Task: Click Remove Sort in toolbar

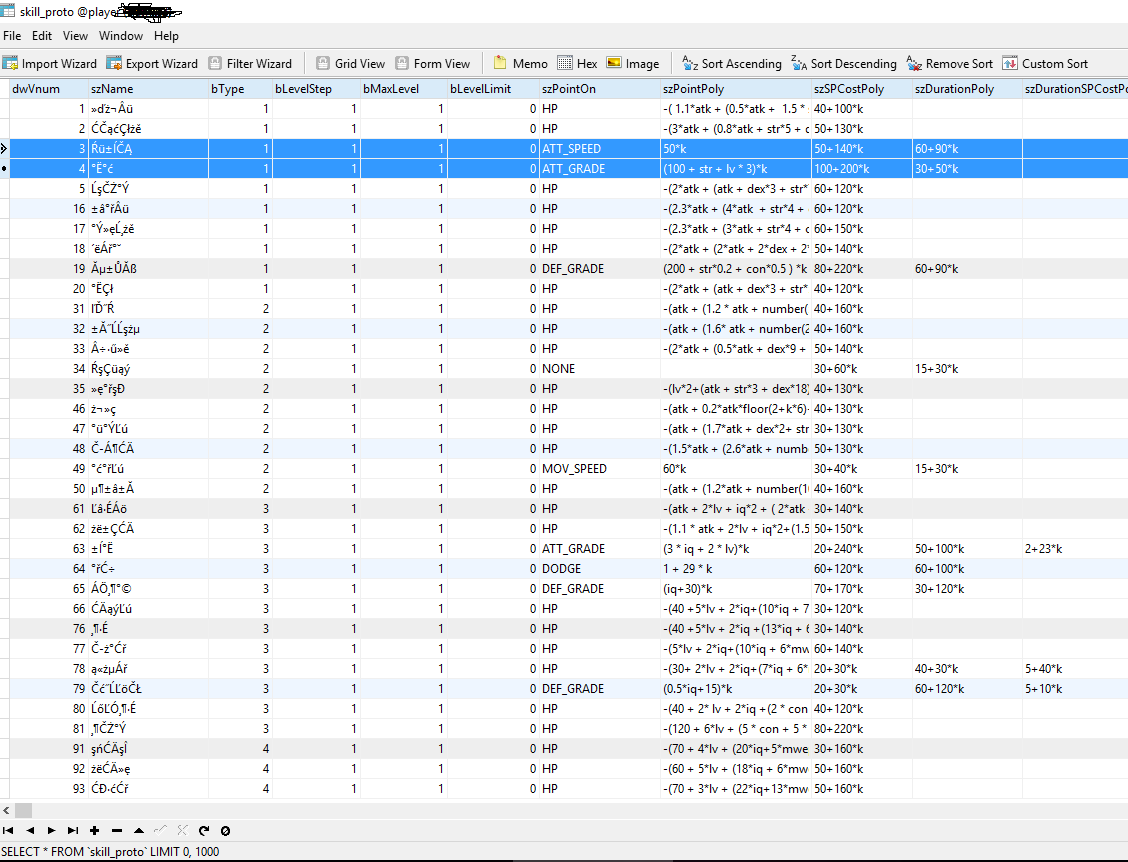Action: click(x=949, y=63)
